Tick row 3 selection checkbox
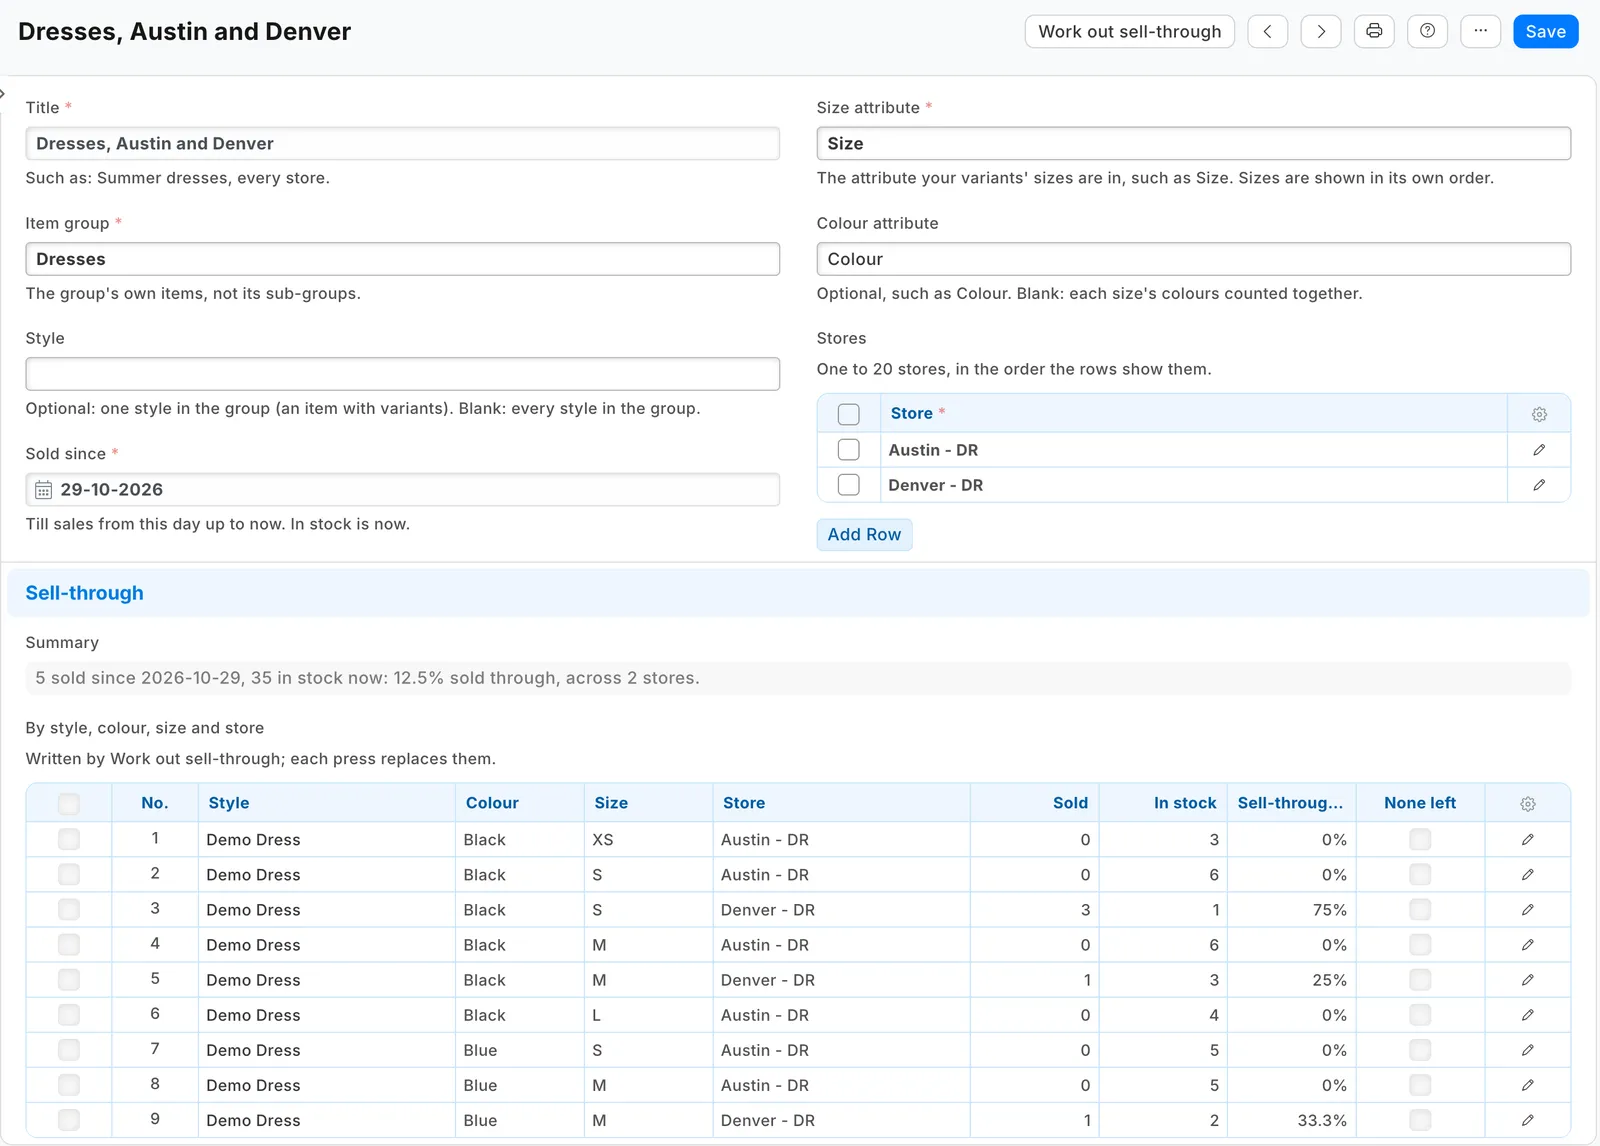 [x=69, y=910]
